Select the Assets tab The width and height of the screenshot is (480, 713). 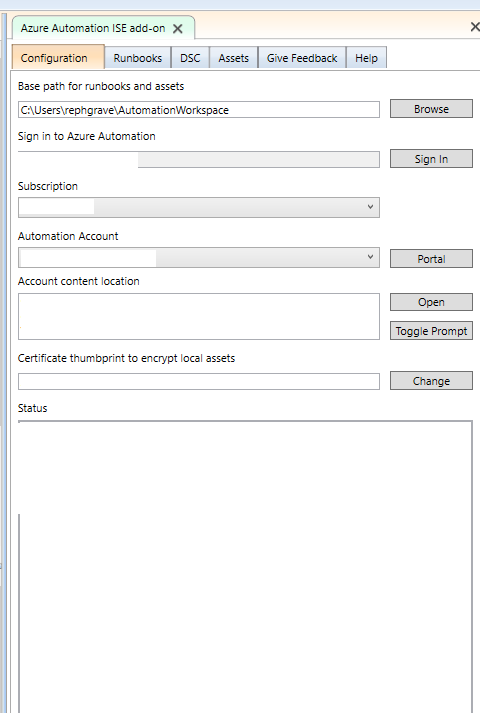234,58
